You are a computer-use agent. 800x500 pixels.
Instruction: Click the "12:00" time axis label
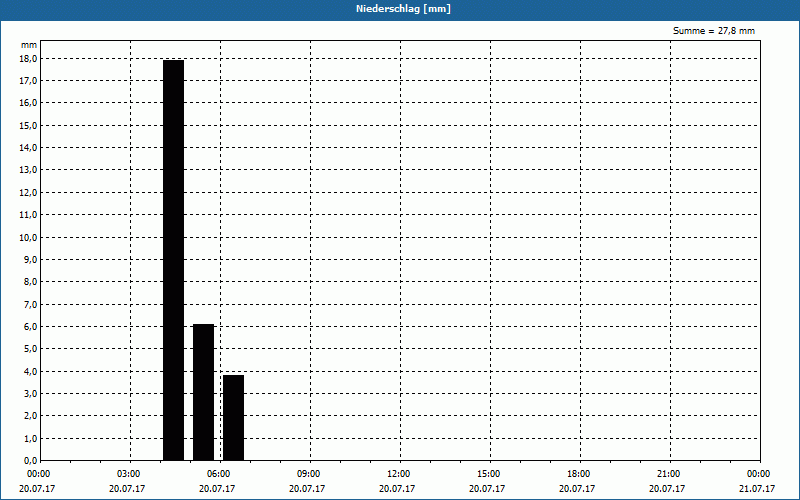coord(398,474)
